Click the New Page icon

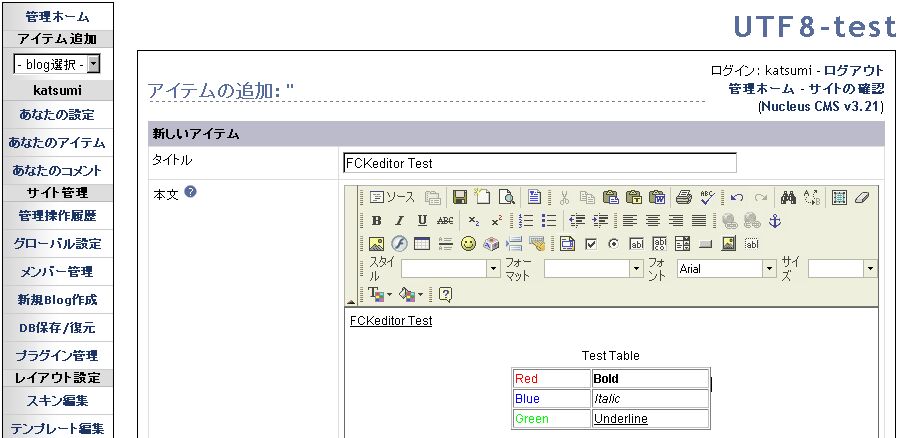(483, 197)
